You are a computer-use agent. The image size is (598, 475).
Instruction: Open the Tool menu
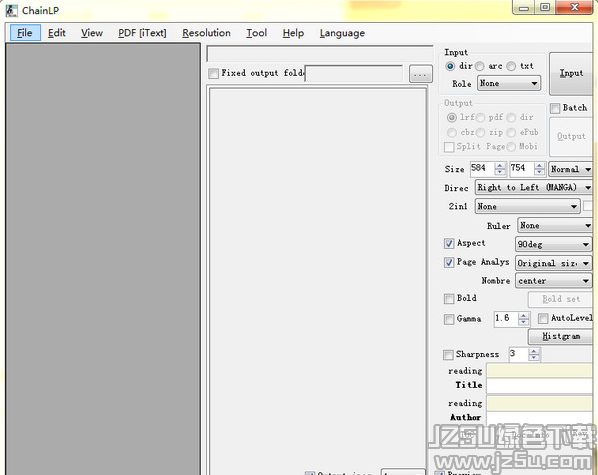256,33
